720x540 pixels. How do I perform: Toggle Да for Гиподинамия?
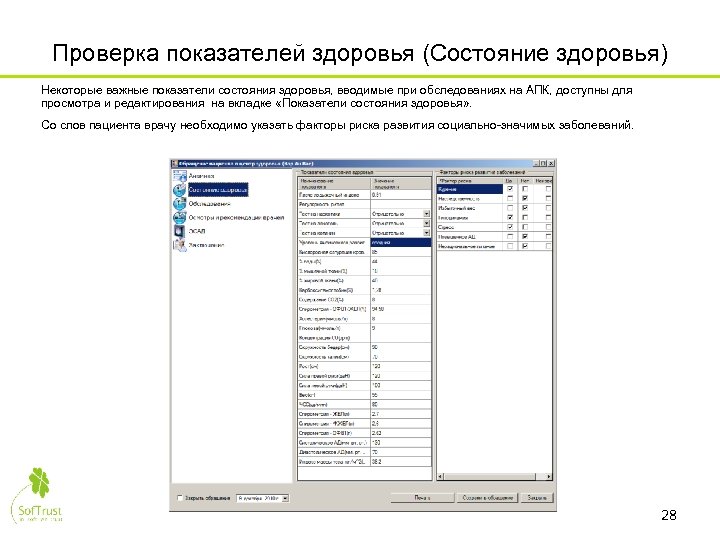tap(510, 218)
